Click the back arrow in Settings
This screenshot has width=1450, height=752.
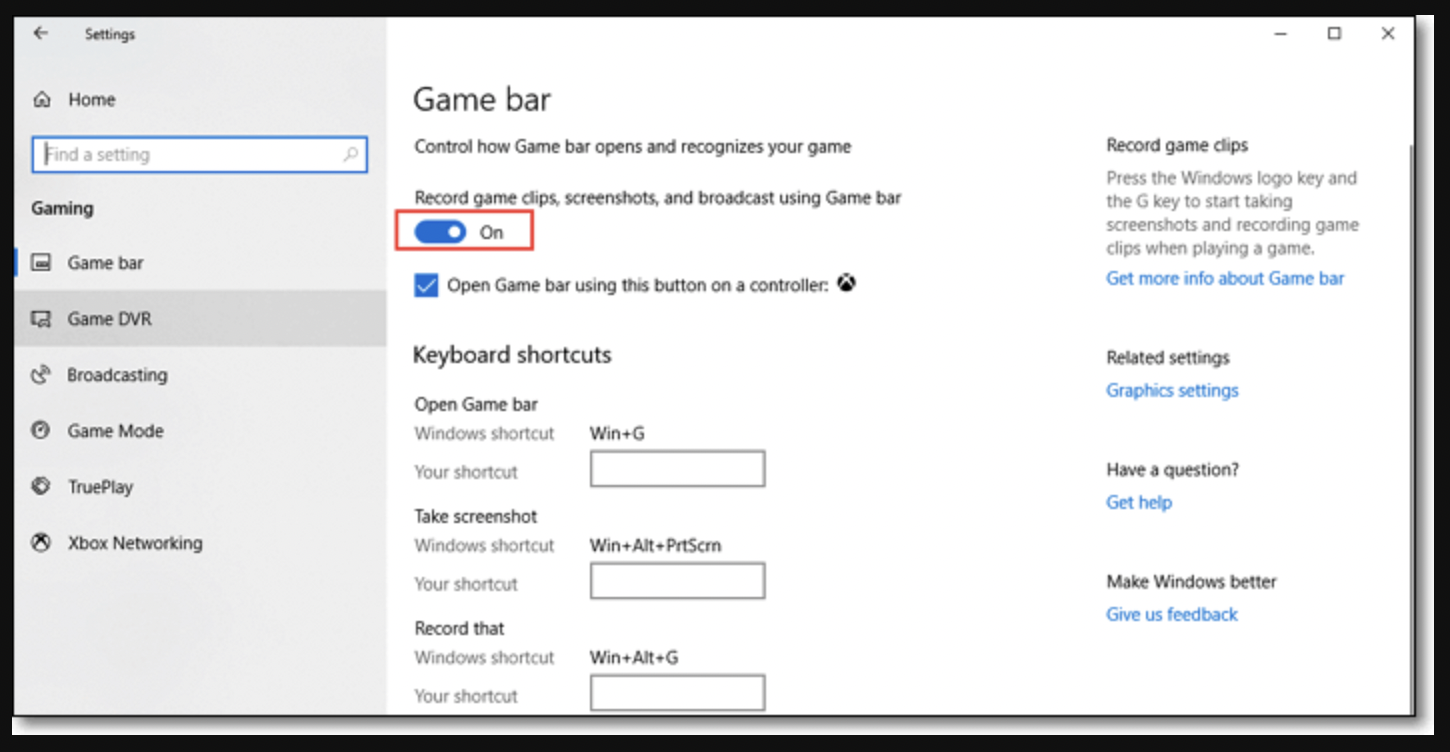point(40,33)
